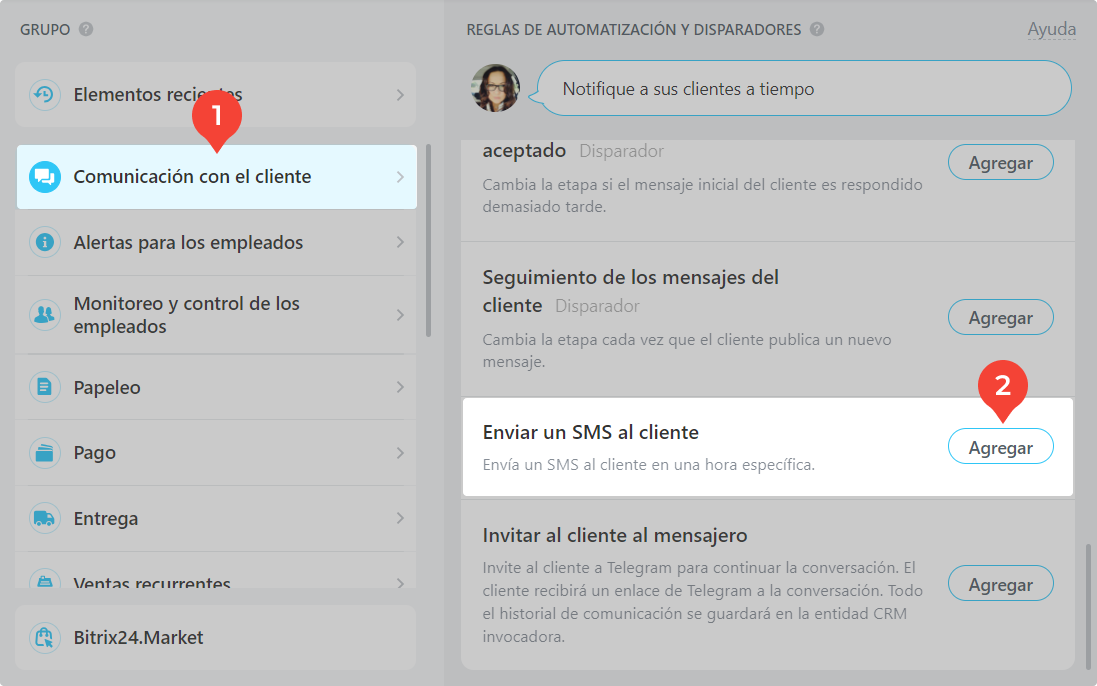Click the Monitoreo y control people icon
The image size is (1097, 686).
(x=44, y=315)
